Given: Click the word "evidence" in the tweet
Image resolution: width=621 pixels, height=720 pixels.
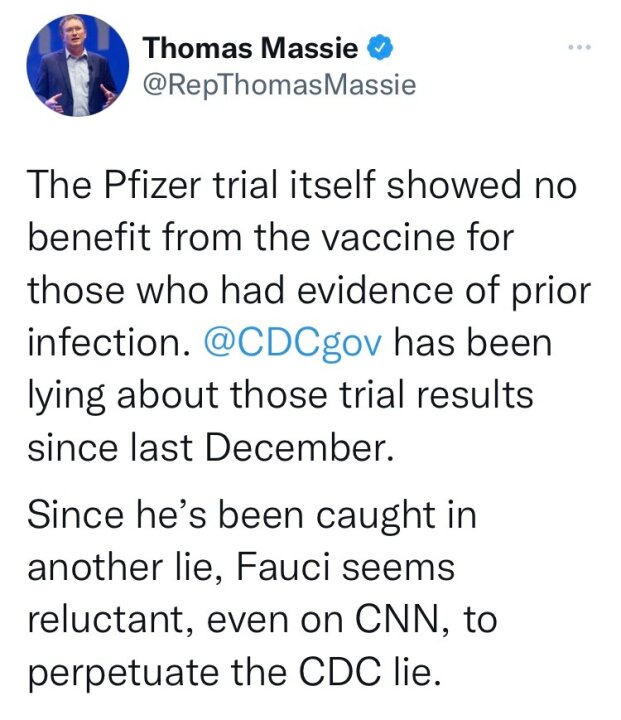Looking at the screenshot, I should click(375, 291).
